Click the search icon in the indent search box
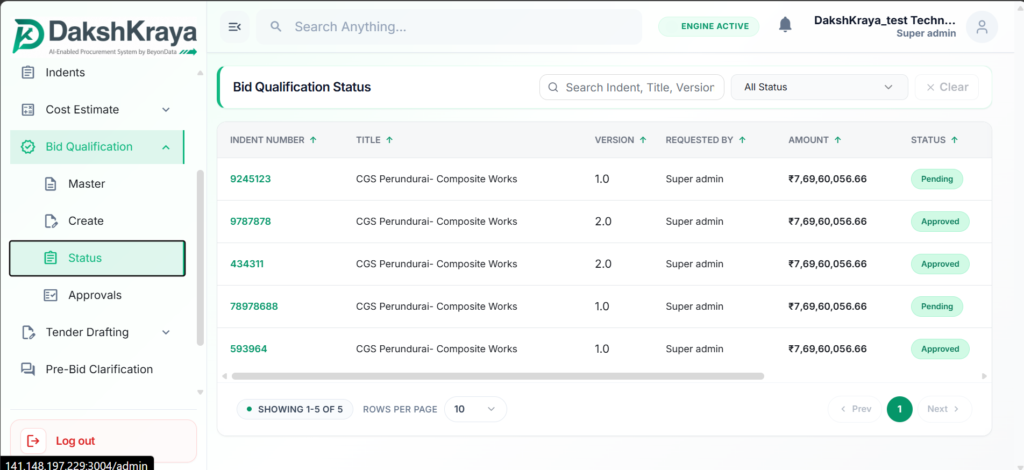The width and height of the screenshot is (1024, 470). coord(553,87)
